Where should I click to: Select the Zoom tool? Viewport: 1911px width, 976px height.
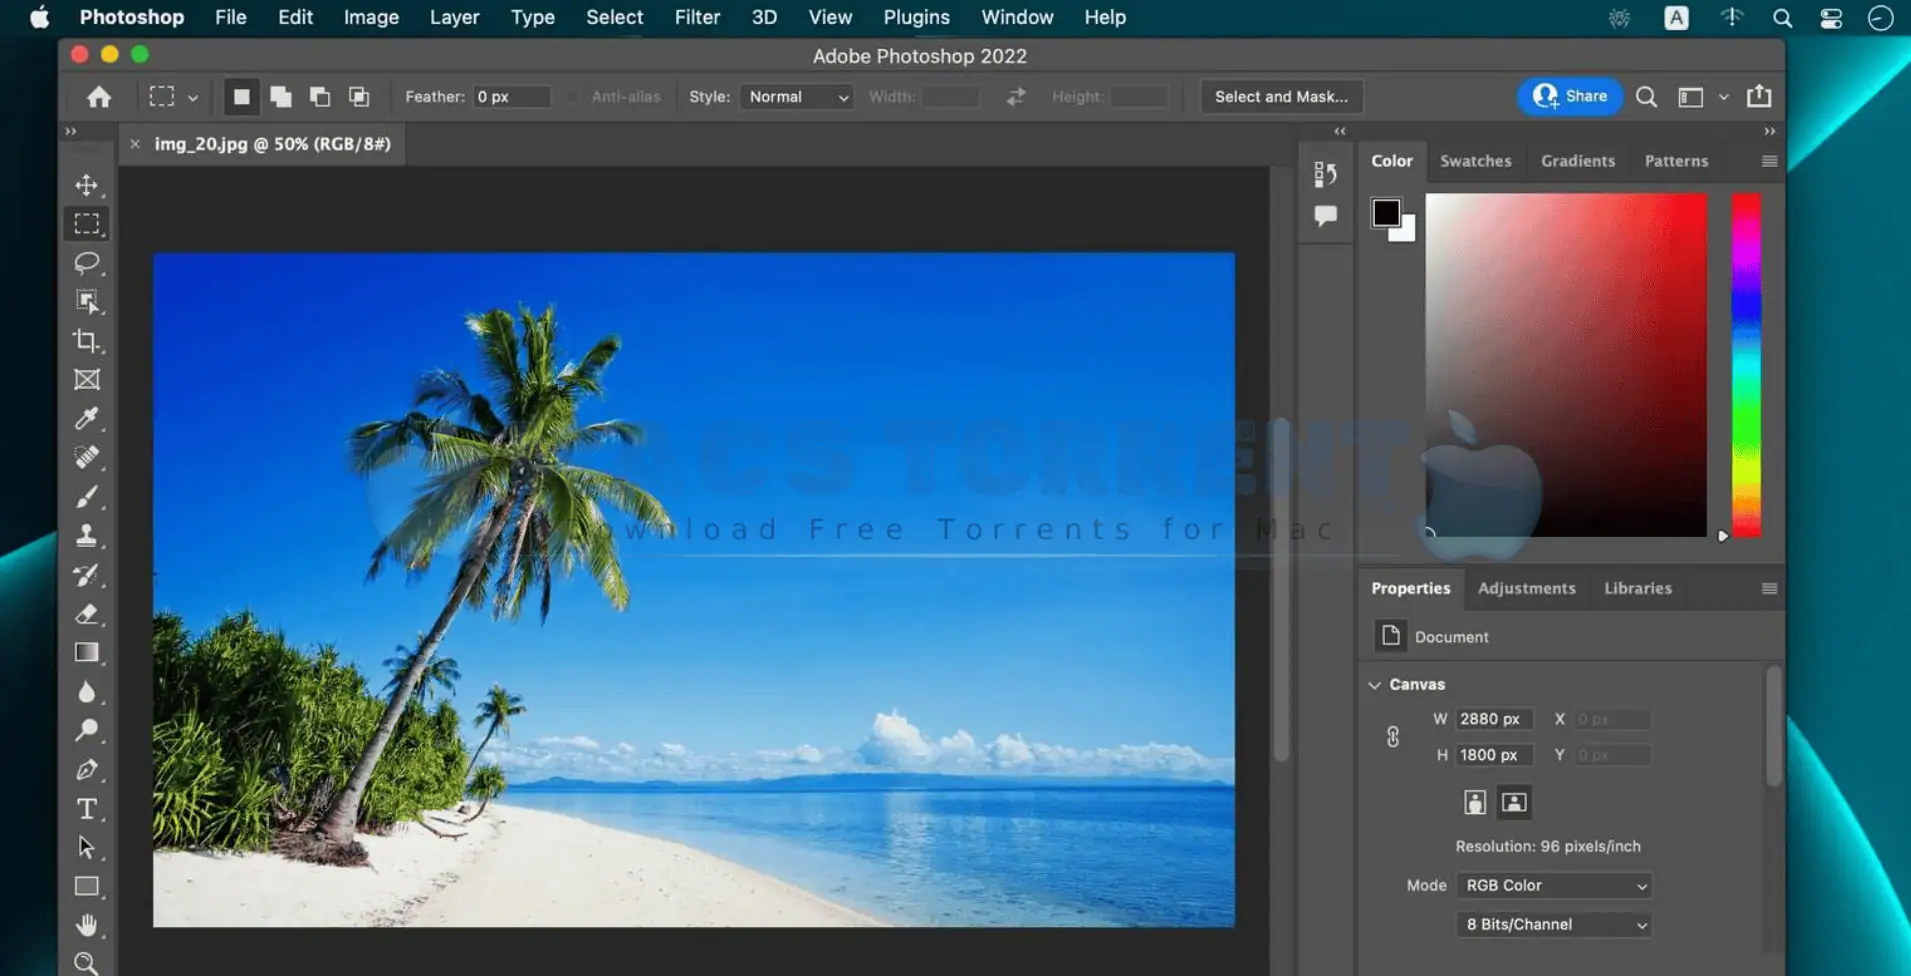pyautogui.click(x=87, y=963)
